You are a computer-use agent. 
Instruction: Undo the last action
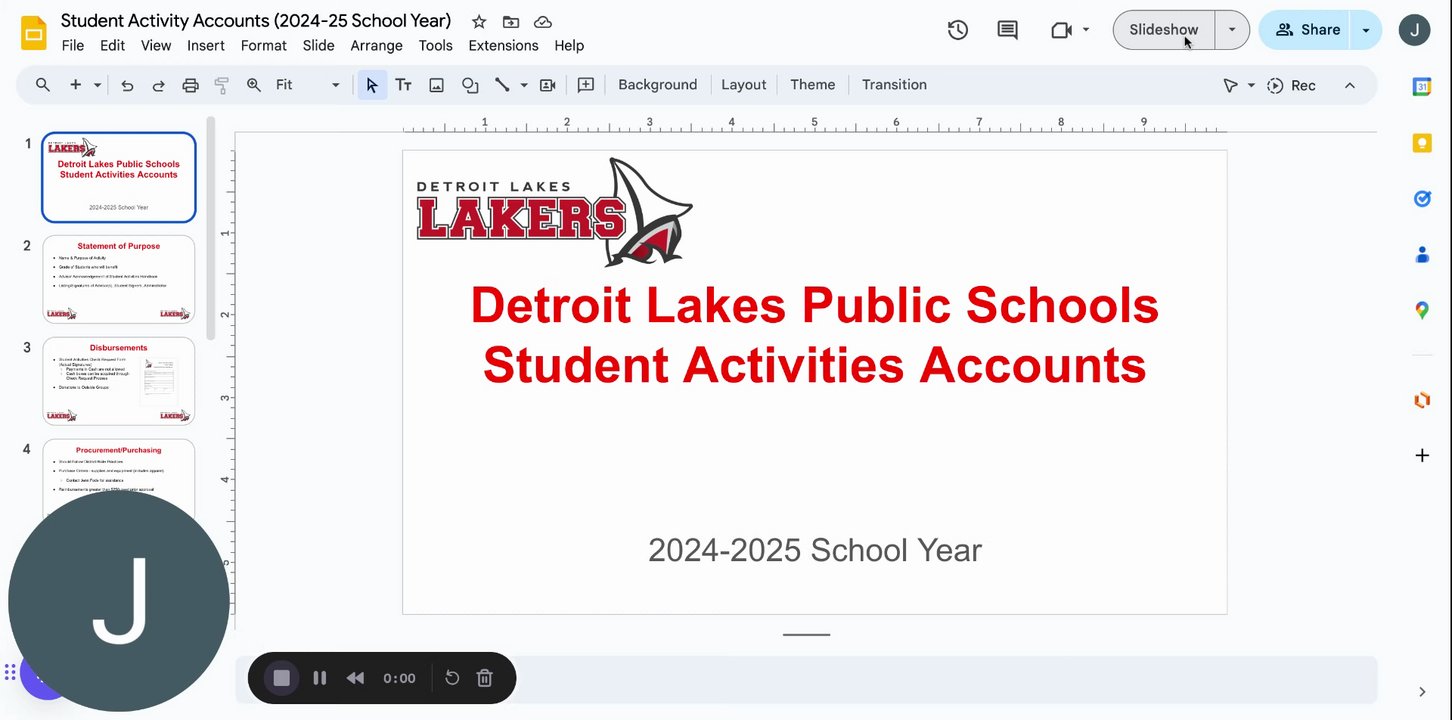pos(127,85)
